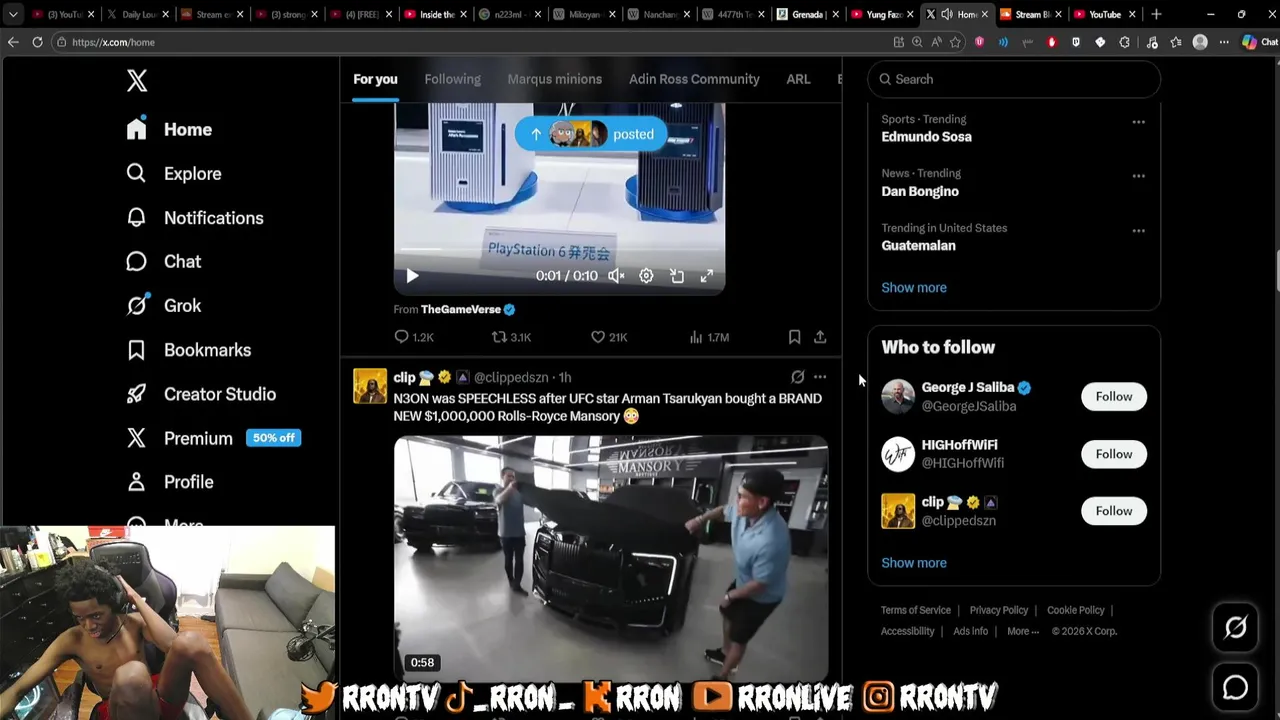Switch to the YouTube browser tab
This screenshot has height=720, width=1280.
pos(1104,14)
